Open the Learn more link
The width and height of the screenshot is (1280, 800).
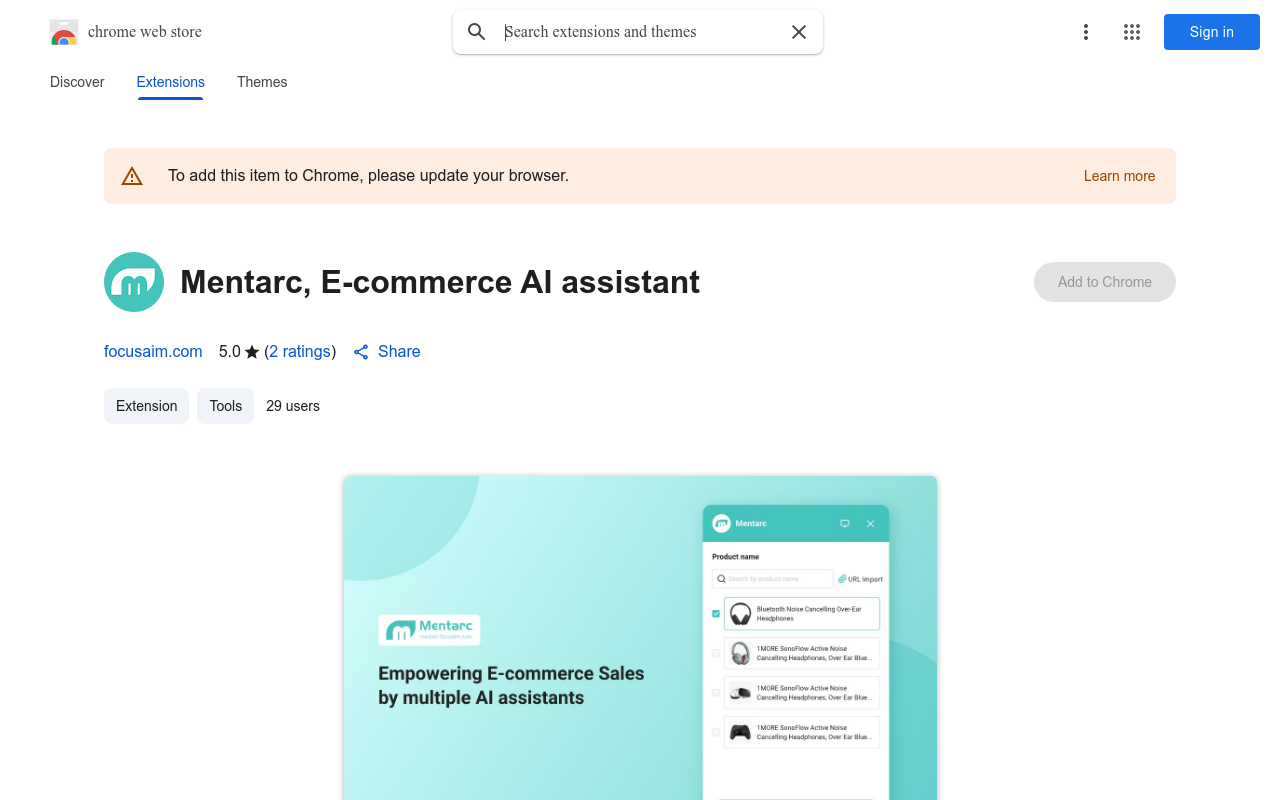1119,176
